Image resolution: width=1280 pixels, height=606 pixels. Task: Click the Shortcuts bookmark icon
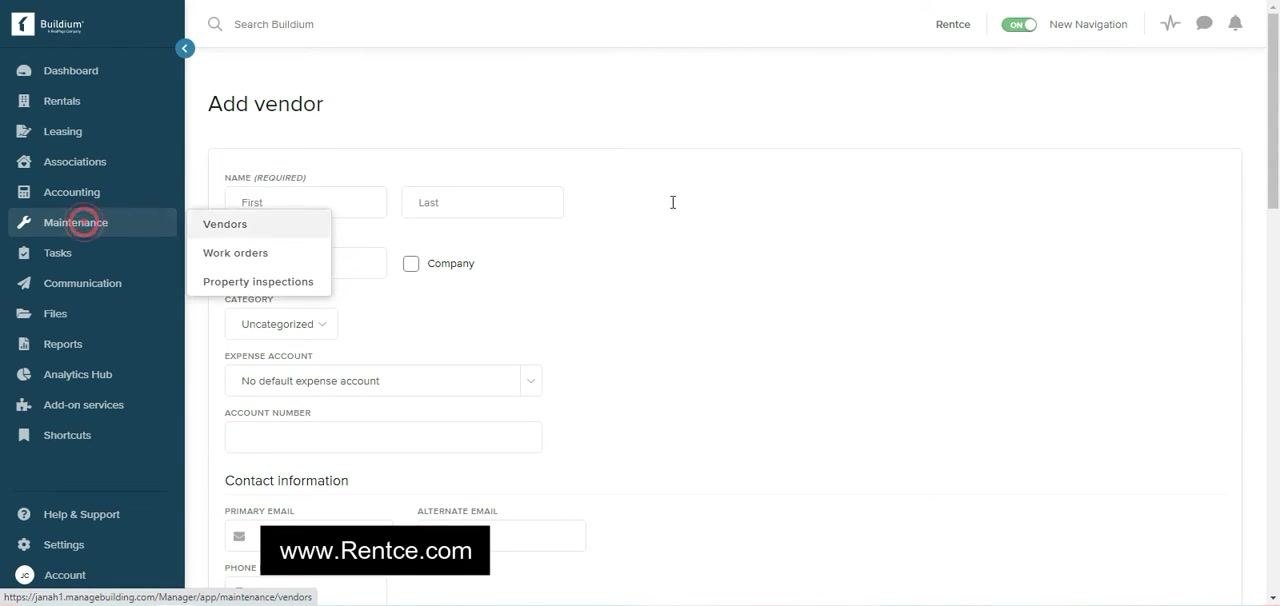point(24,435)
